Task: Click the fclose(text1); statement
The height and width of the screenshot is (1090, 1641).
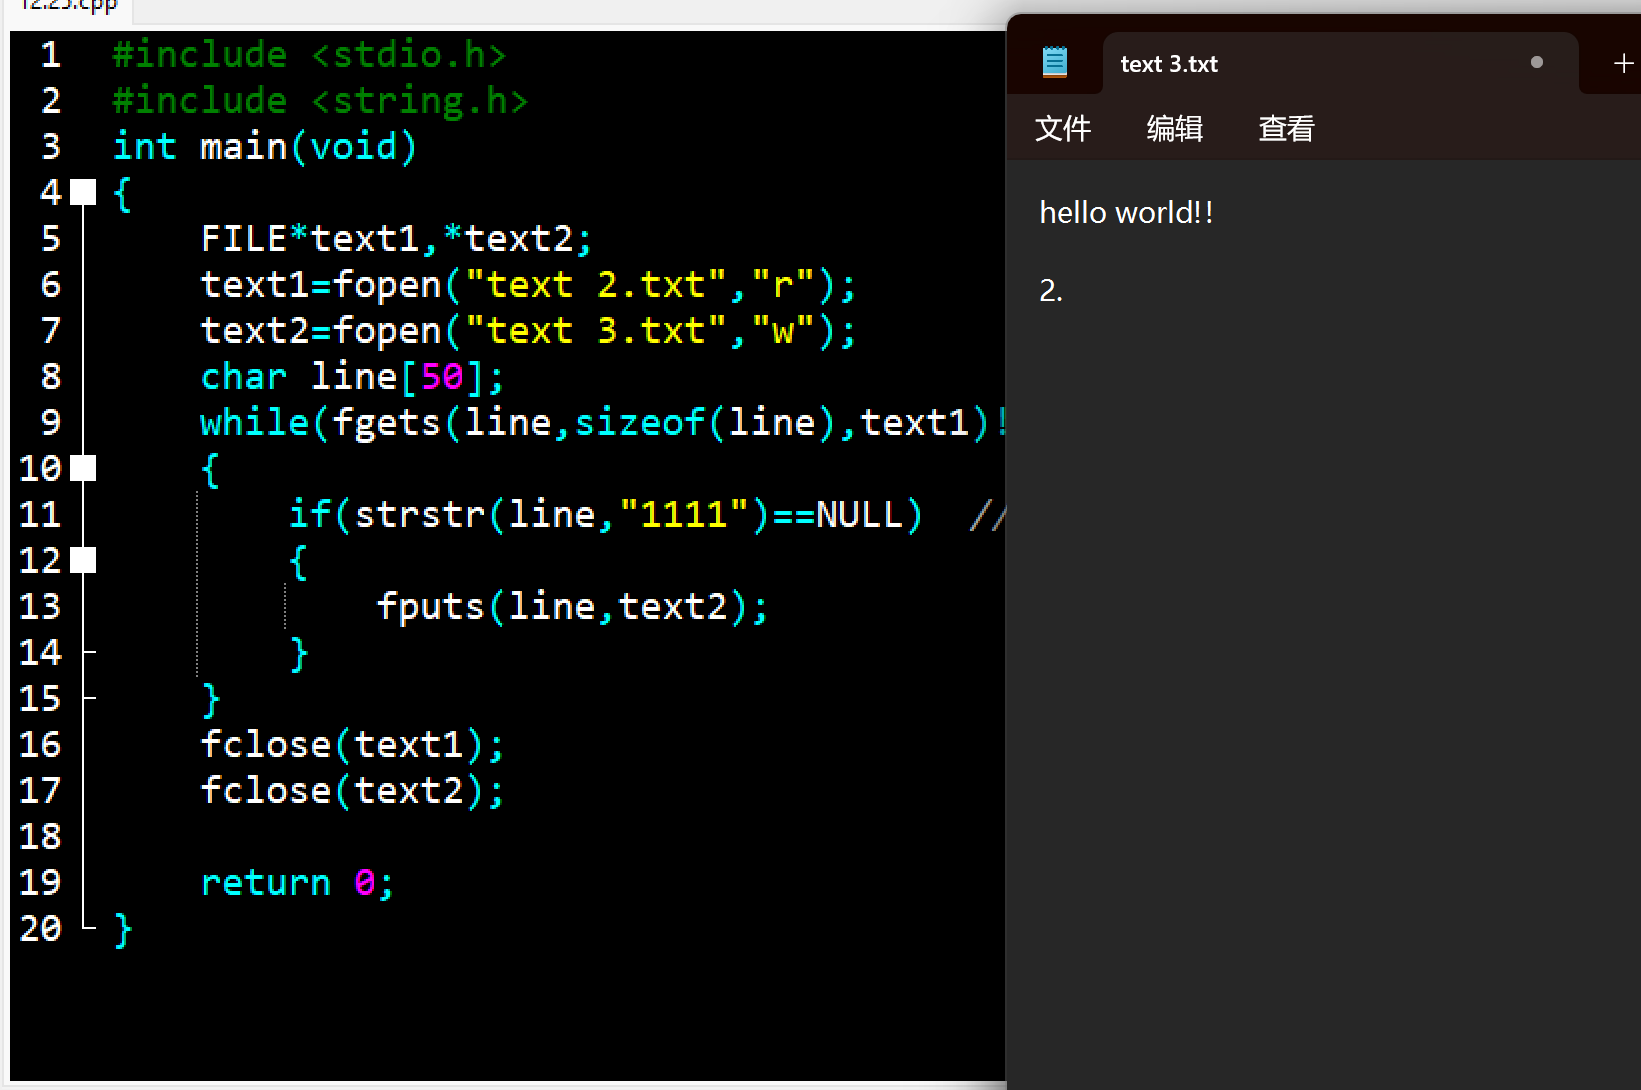Action: 352,745
